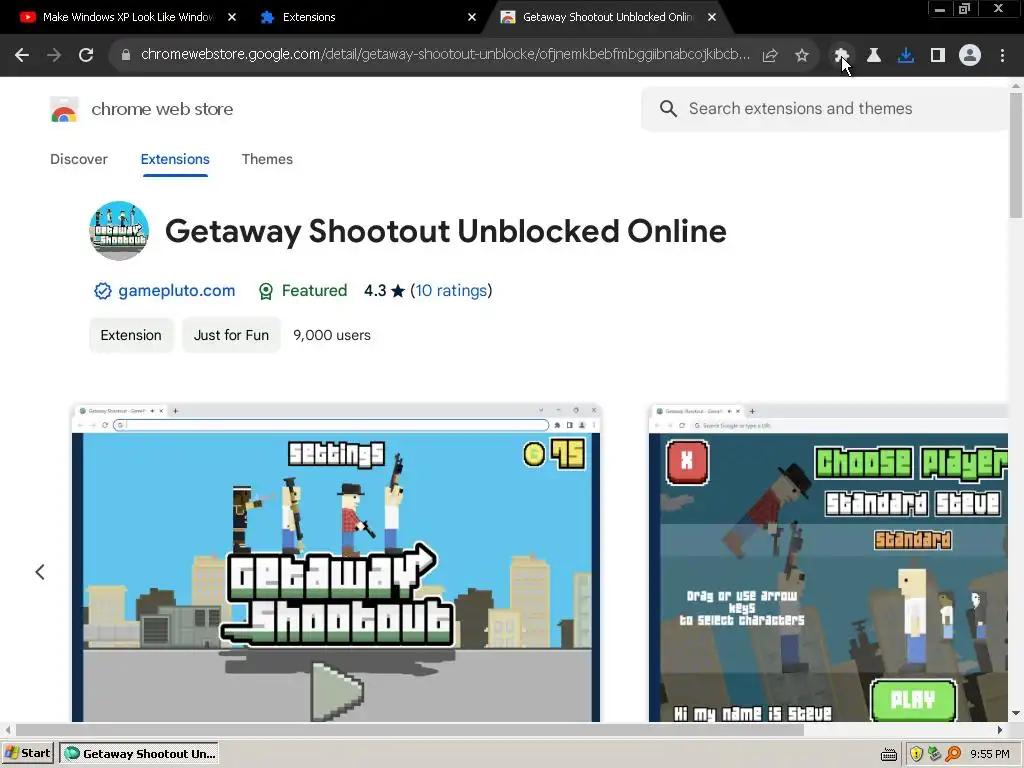Screen dimensions: 1024x768
Task: Open the Getaway Shootout title screenshot
Action: tap(336, 562)
